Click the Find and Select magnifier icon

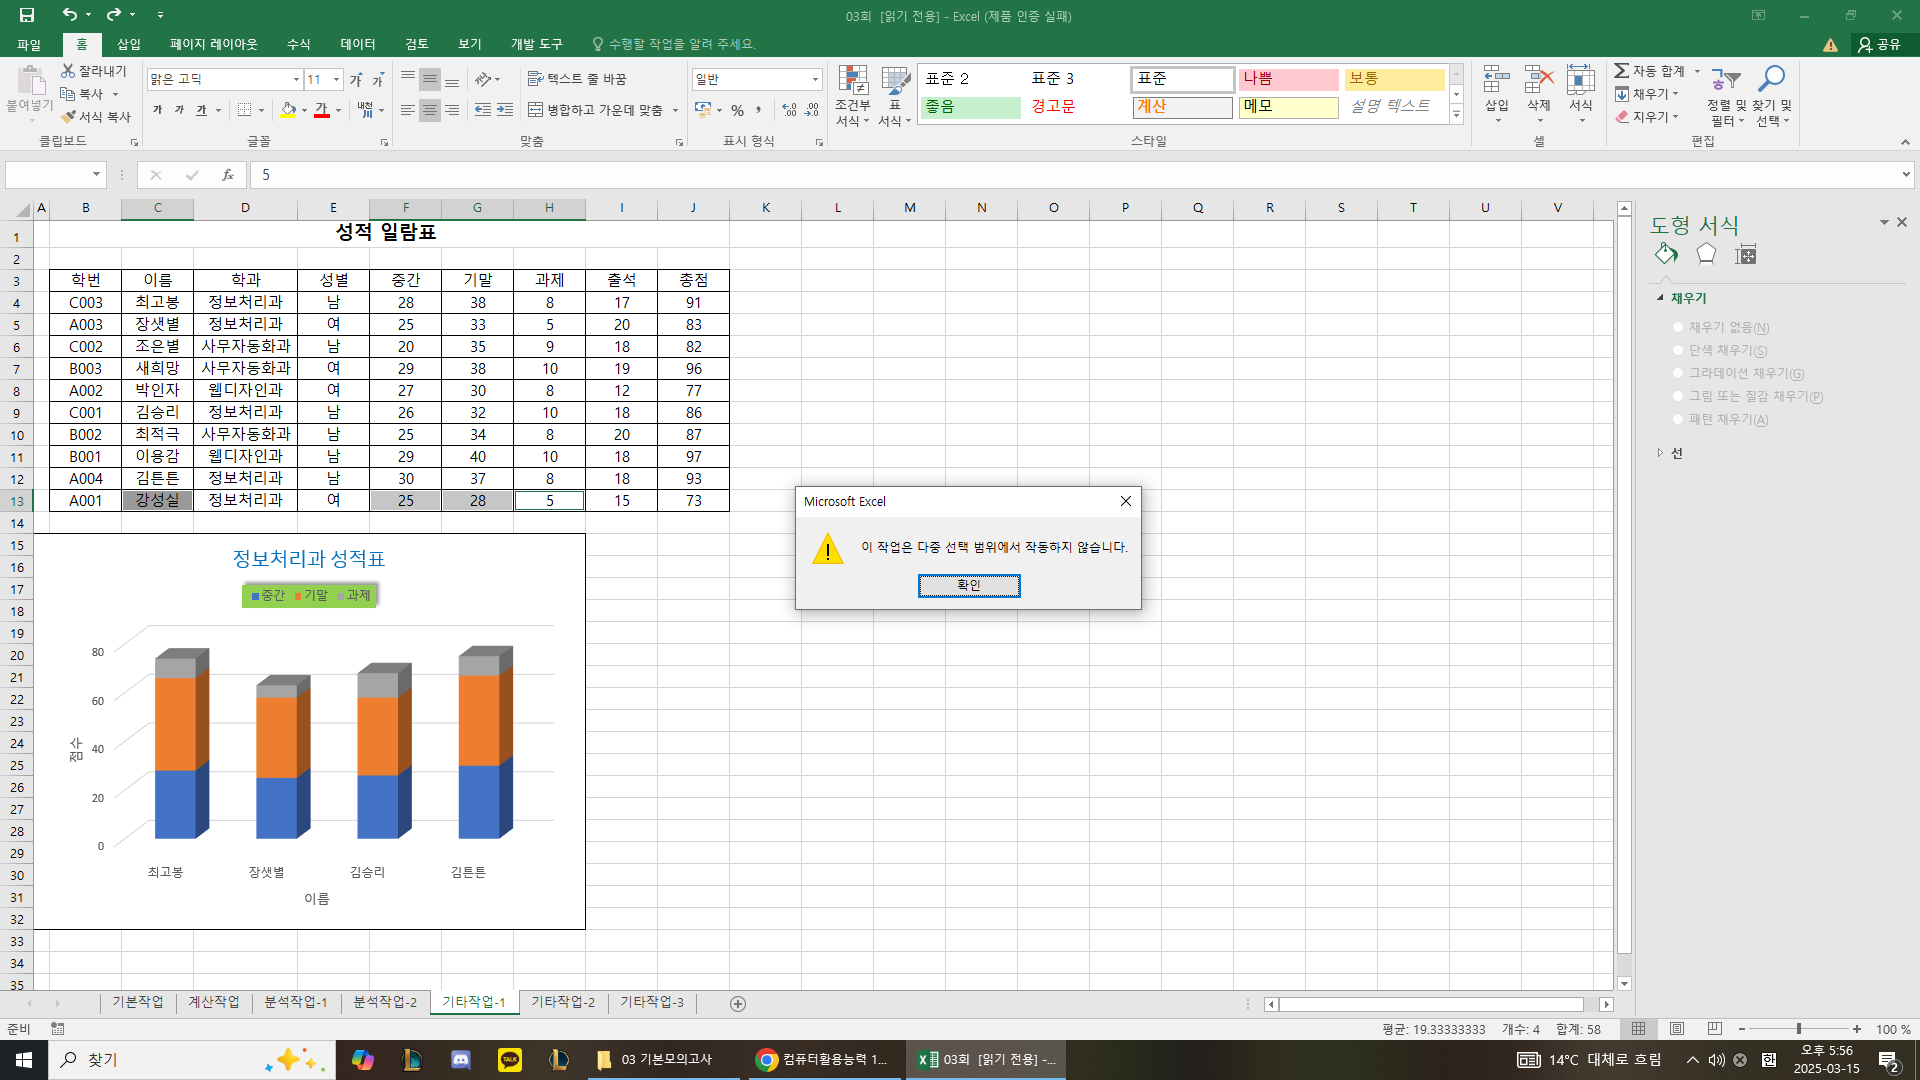tap(1772, 80)
